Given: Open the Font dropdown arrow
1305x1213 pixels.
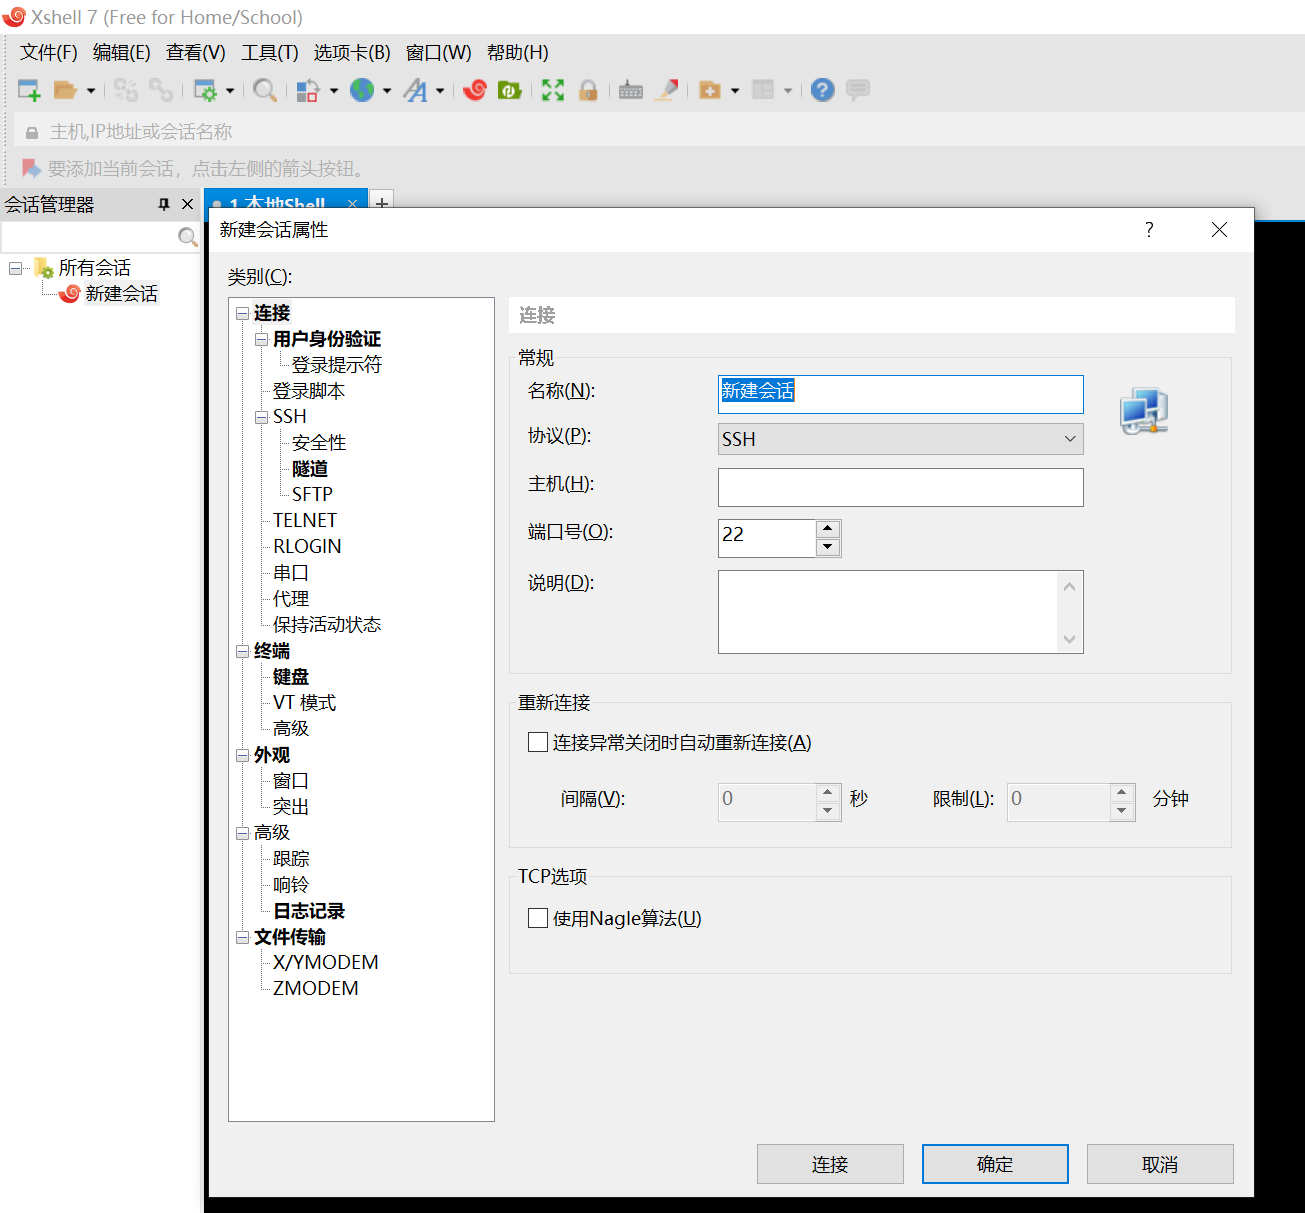Looking at the screenshot, I should click(x=440, y=90).
